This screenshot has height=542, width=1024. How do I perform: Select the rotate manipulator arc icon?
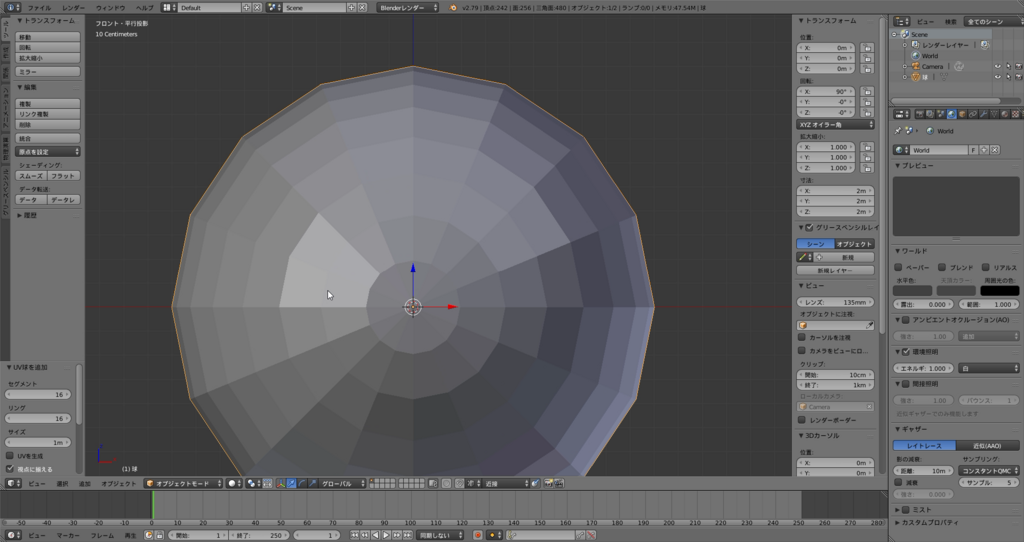point(302,483)
